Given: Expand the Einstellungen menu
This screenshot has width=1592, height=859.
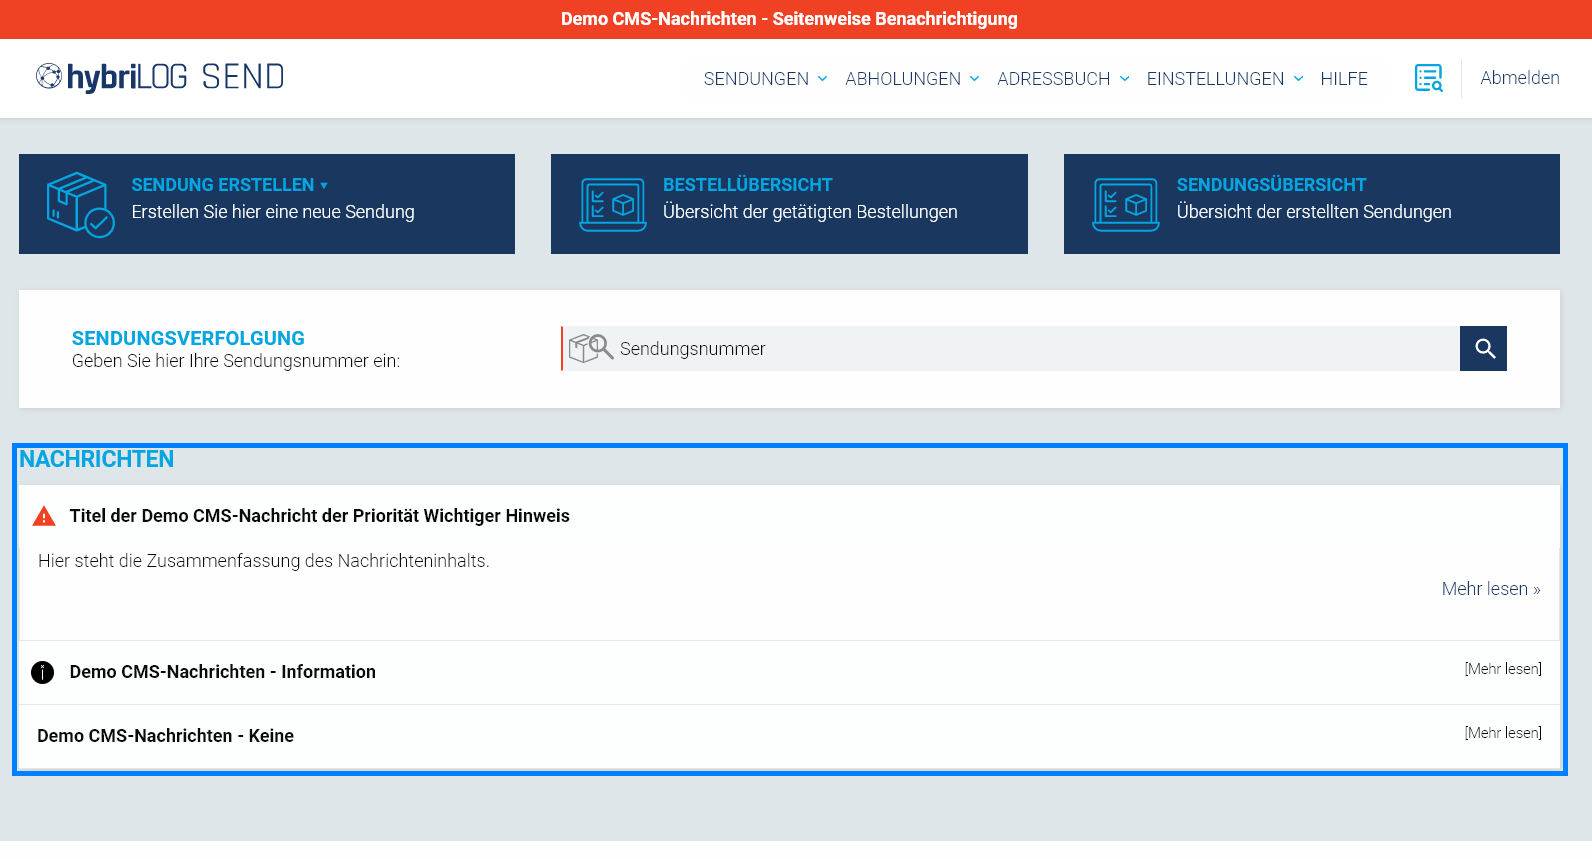Looking at the screenshot, I should (1224, 79).
